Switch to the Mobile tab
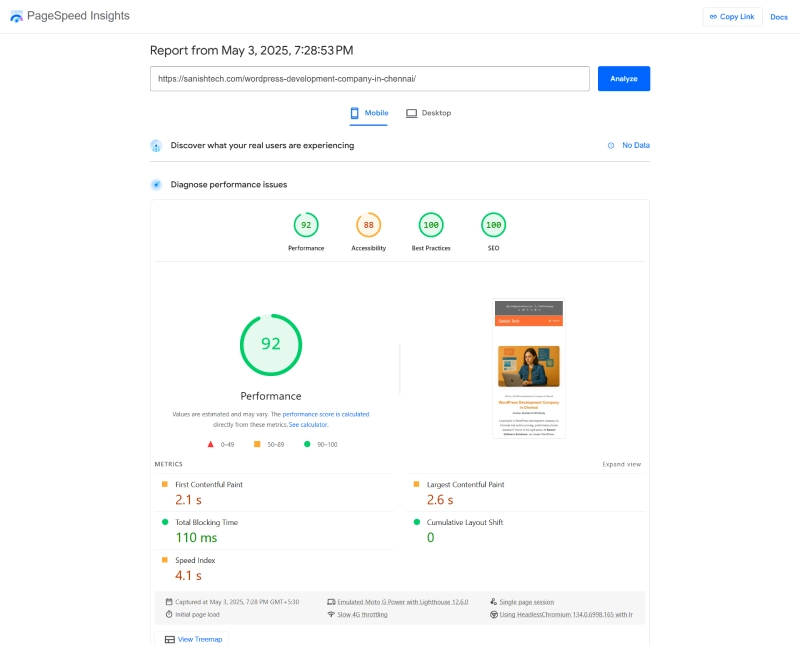Screen dimensions: 800x645 click(369, 113)
